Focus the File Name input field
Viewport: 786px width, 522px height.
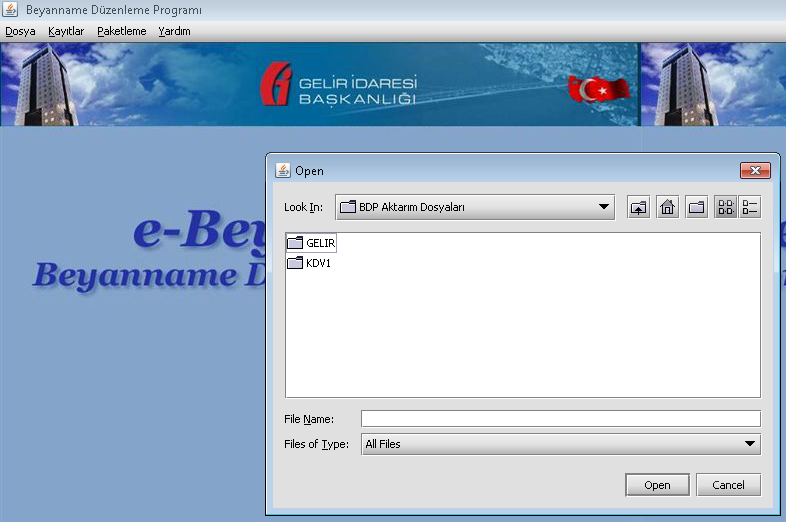coord(560,419)
